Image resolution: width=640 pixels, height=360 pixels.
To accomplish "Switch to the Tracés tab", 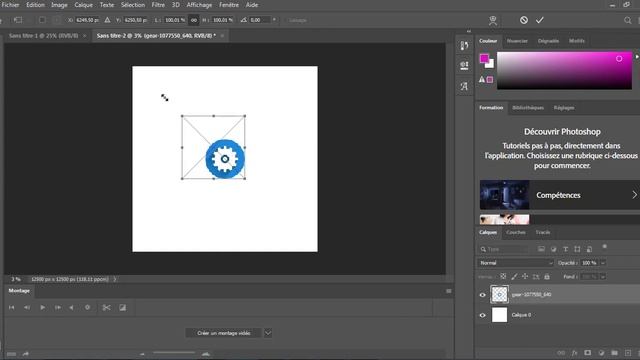I will (542, 232).
